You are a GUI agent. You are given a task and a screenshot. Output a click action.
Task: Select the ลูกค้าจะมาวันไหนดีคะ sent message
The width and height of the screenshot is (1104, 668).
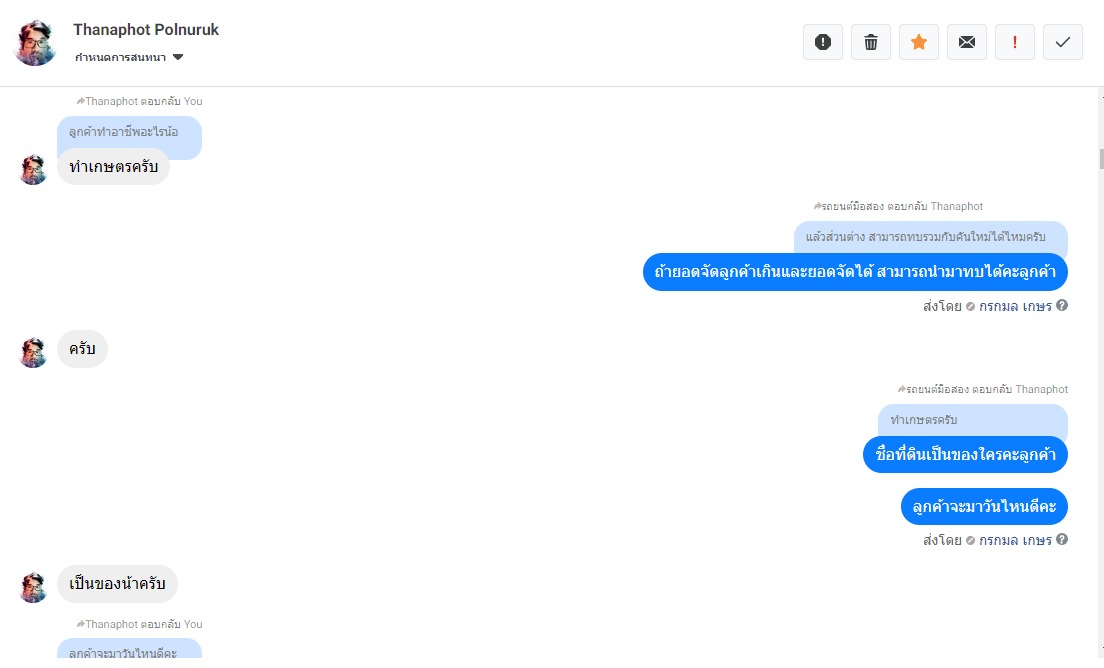point(984,507)
